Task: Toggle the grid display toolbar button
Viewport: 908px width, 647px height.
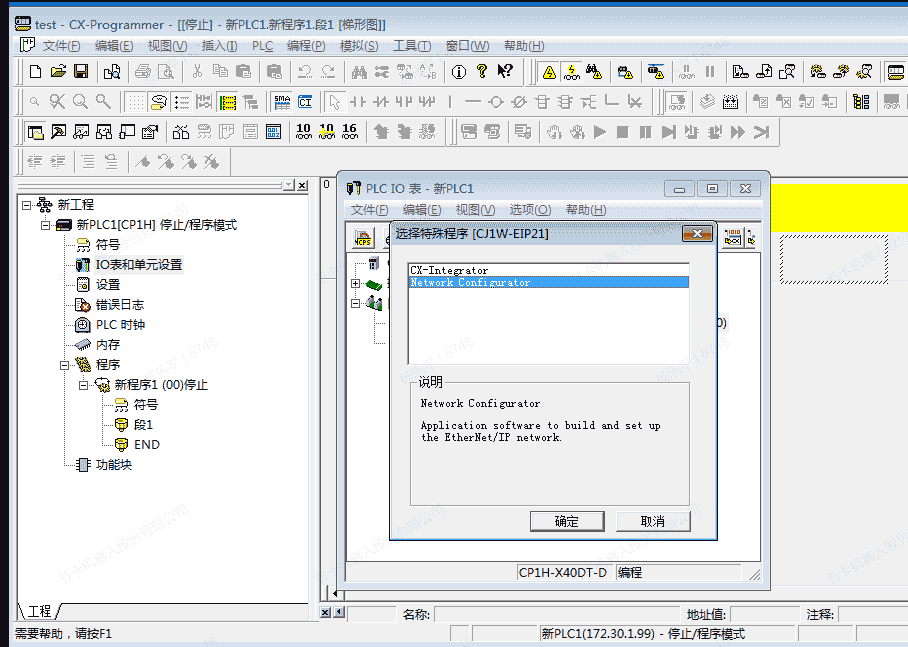Action: click(x=134, y=102)
